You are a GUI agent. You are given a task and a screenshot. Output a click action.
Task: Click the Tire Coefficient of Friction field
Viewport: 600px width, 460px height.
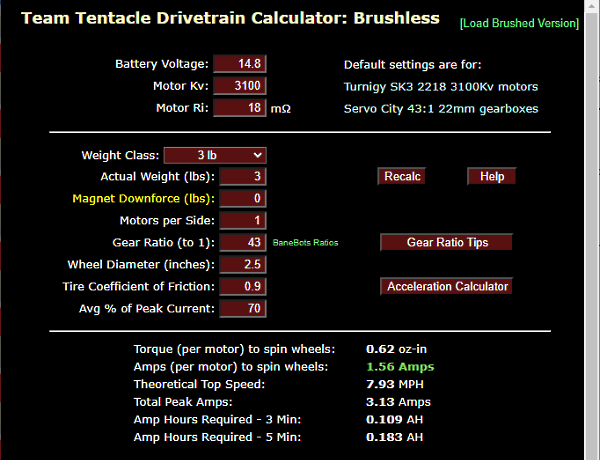tap(242, 287)
